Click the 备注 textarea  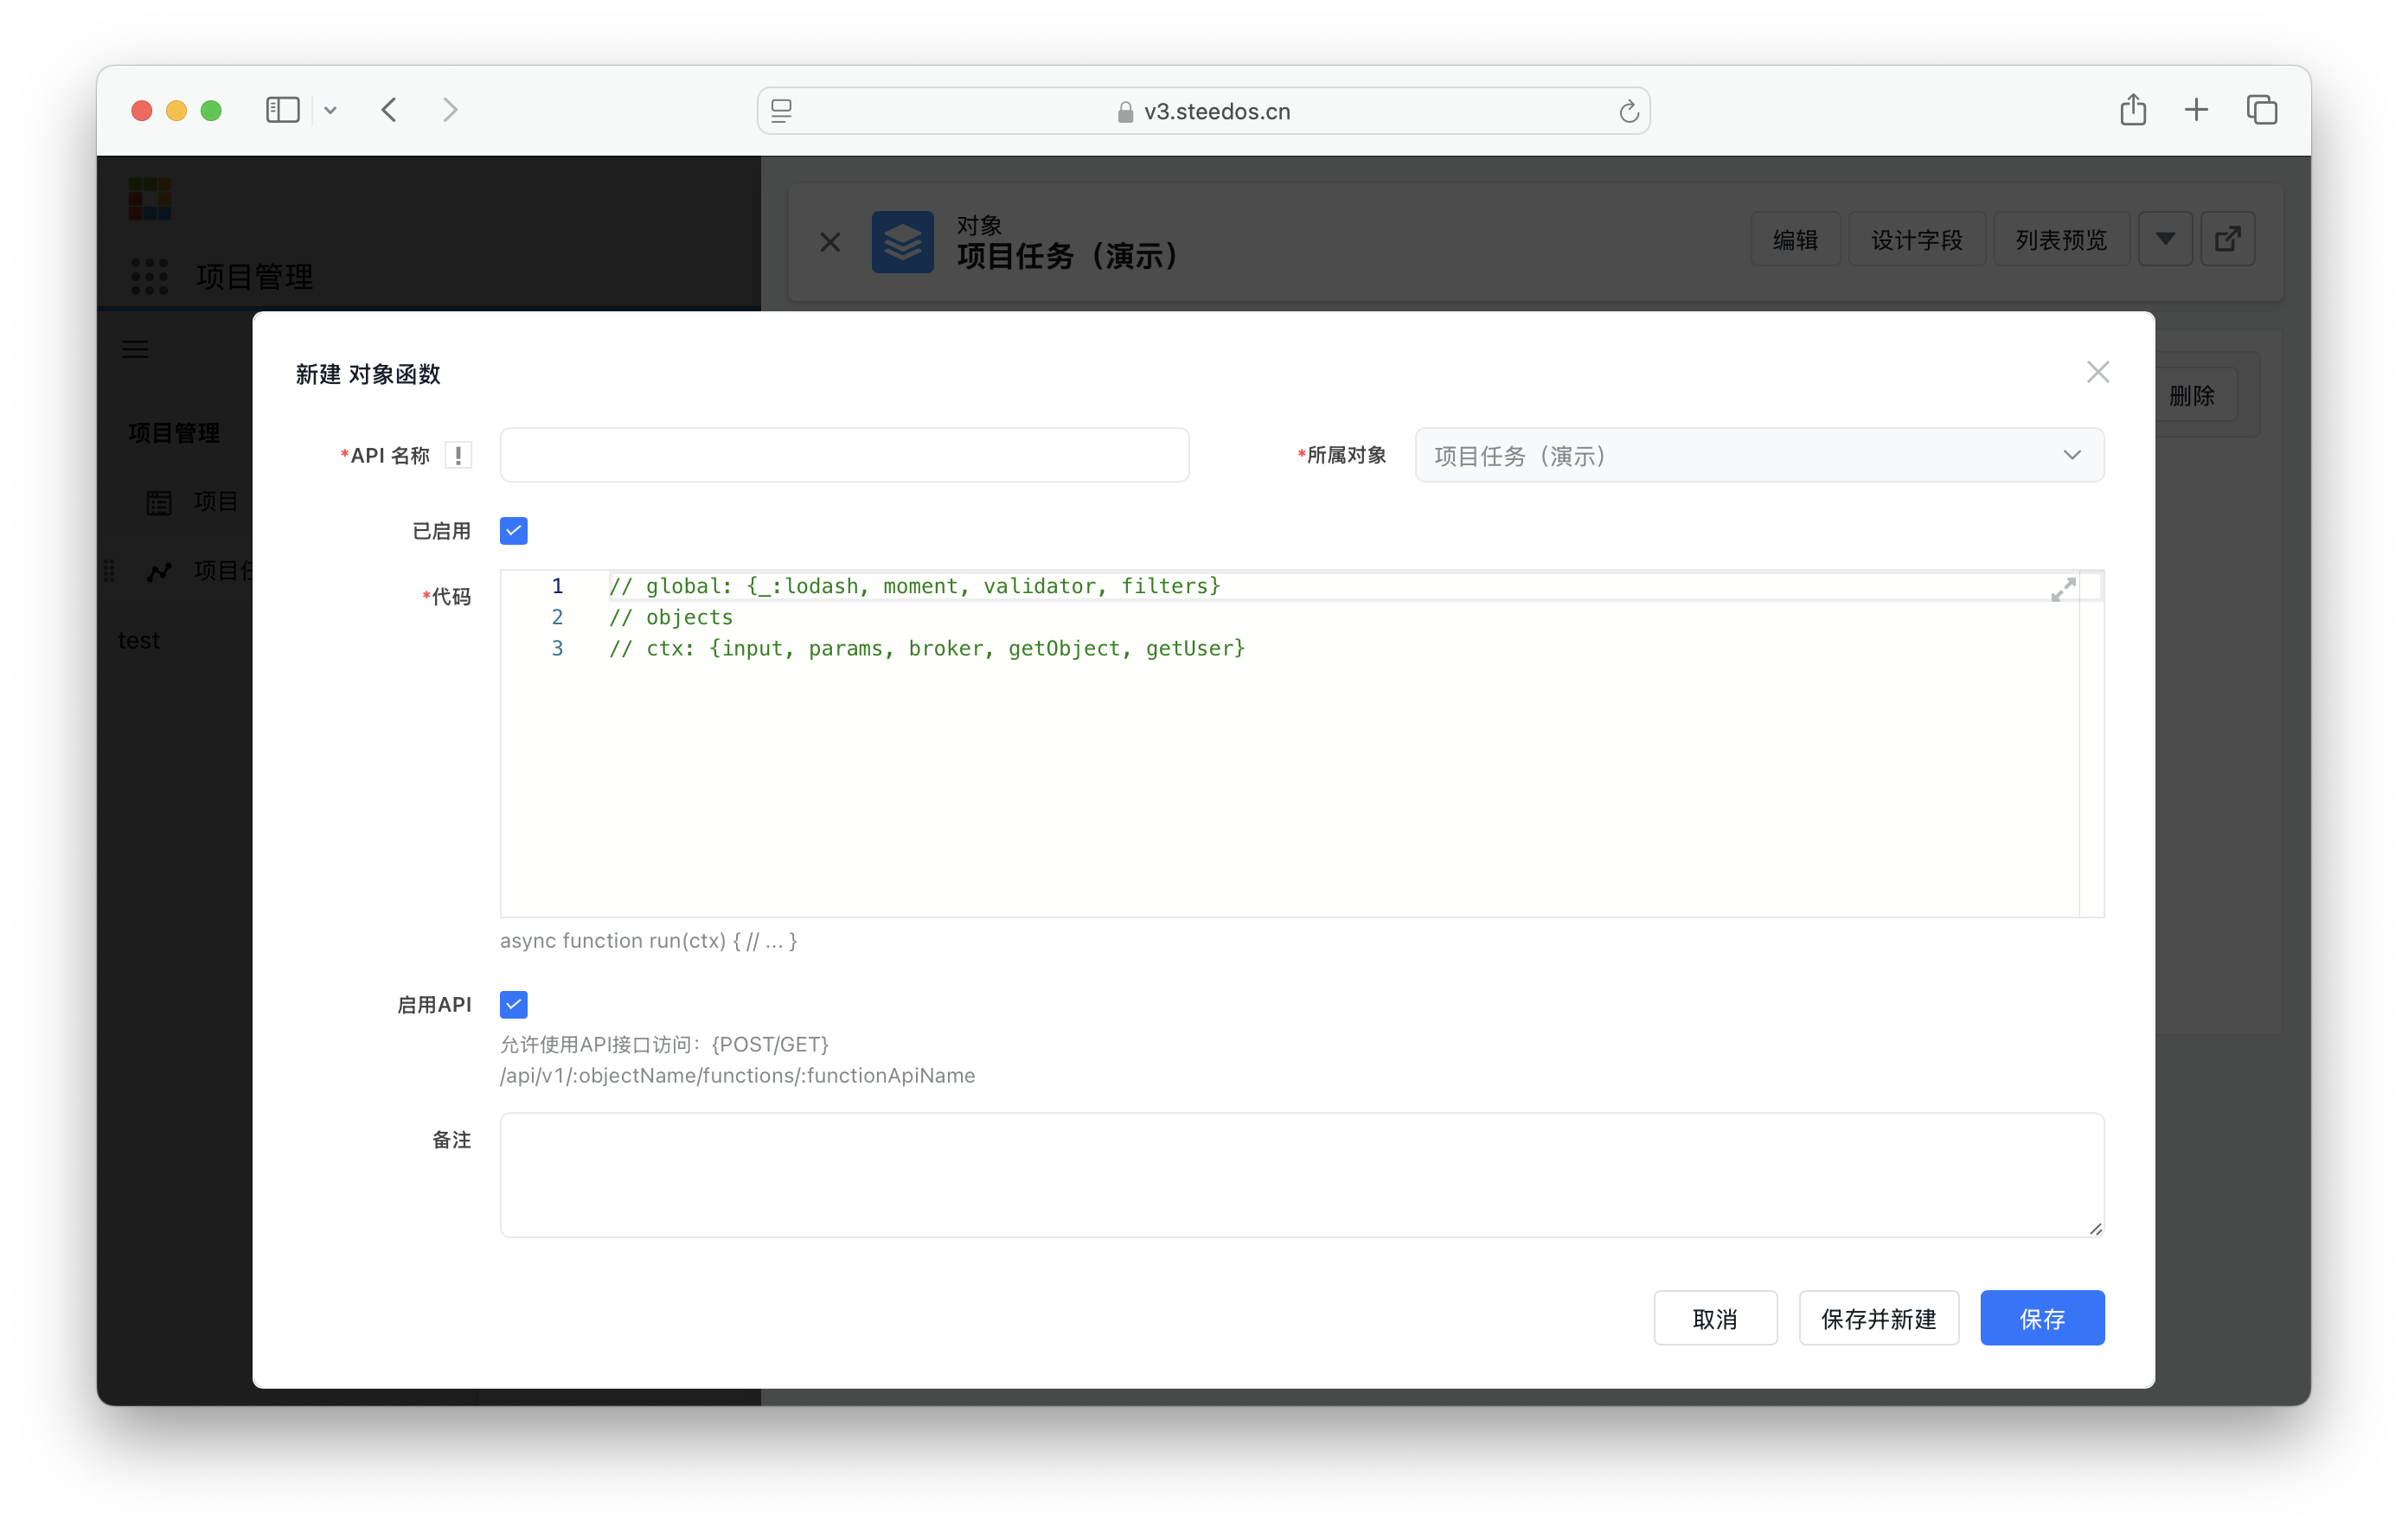click(1301, 1175)
